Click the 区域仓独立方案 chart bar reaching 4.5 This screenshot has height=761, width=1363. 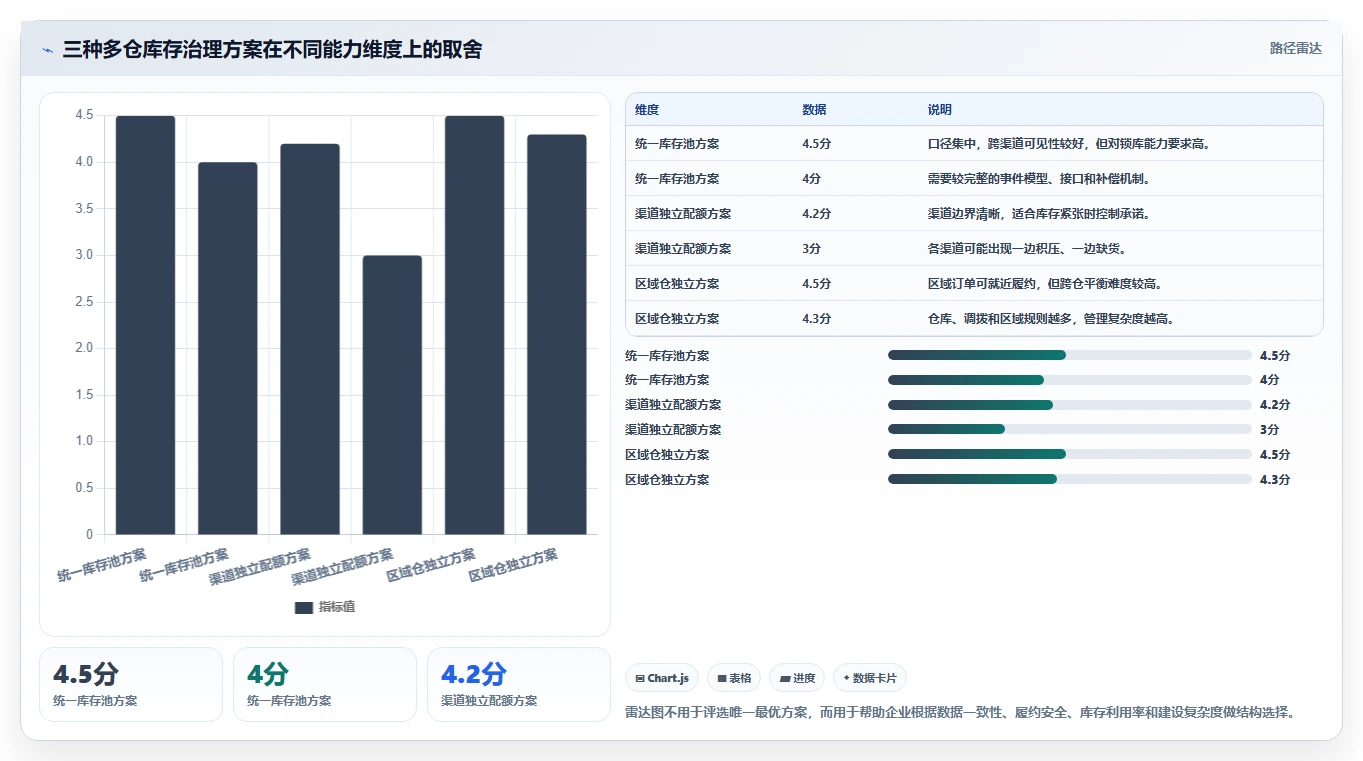[x=475, y=325]
